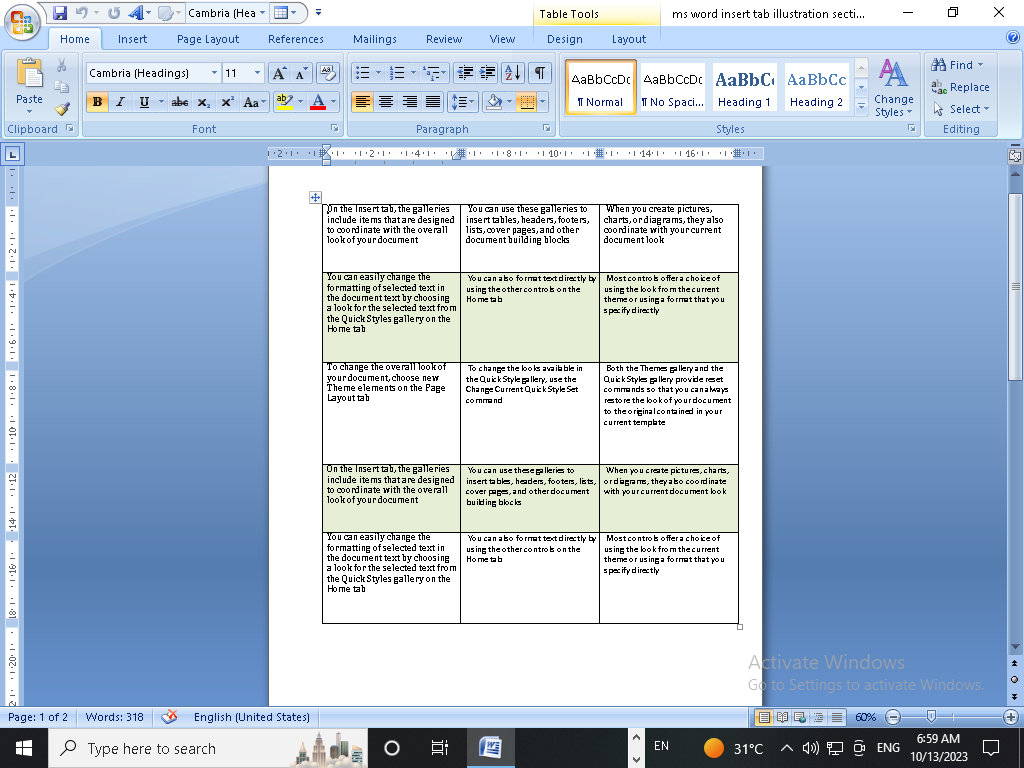Open the font name dropdown
Screen dimensions: 1024x768
214,73
